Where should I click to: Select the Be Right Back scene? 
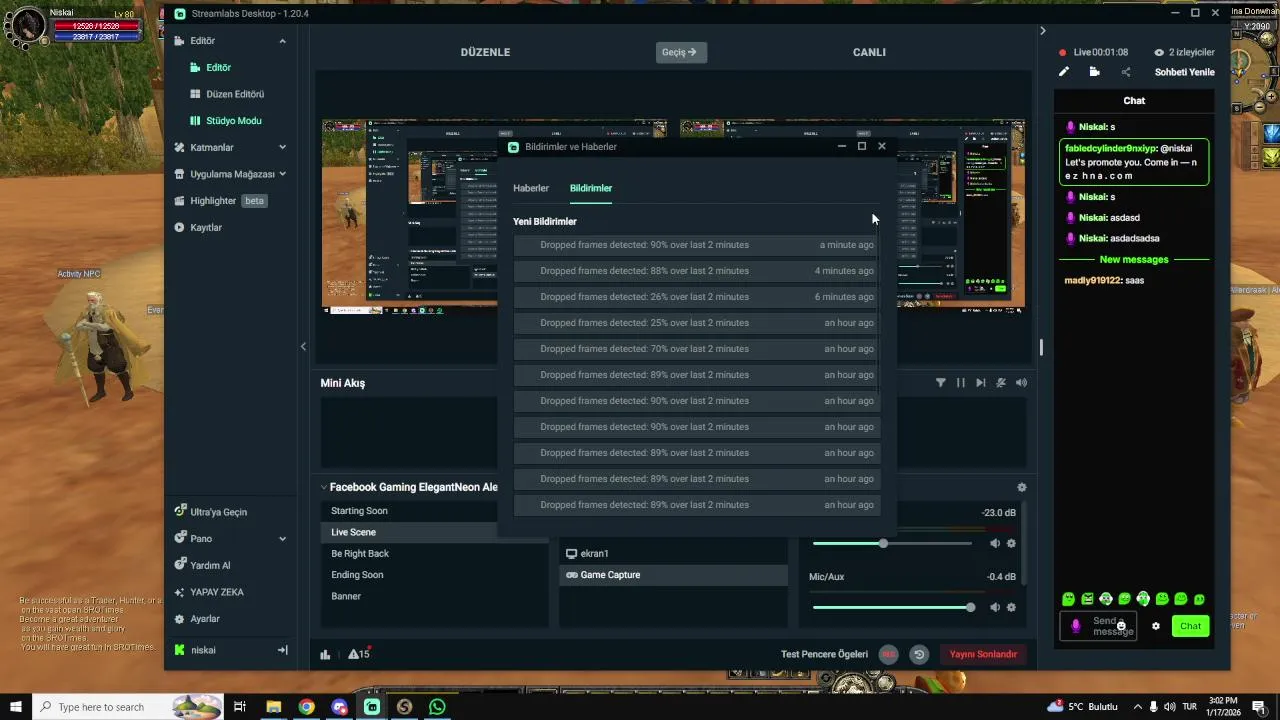[x=360, y=554]
